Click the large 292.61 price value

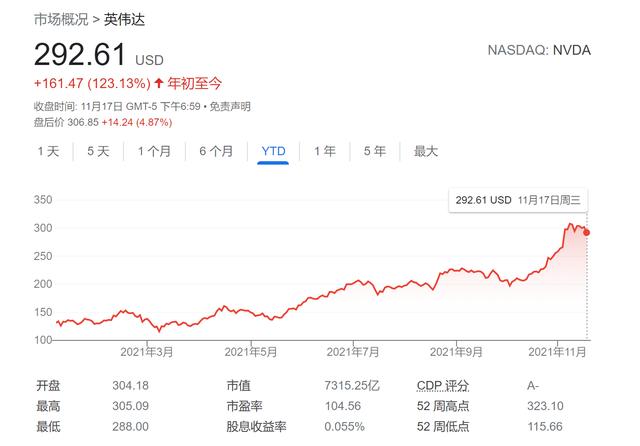point(80,54)
